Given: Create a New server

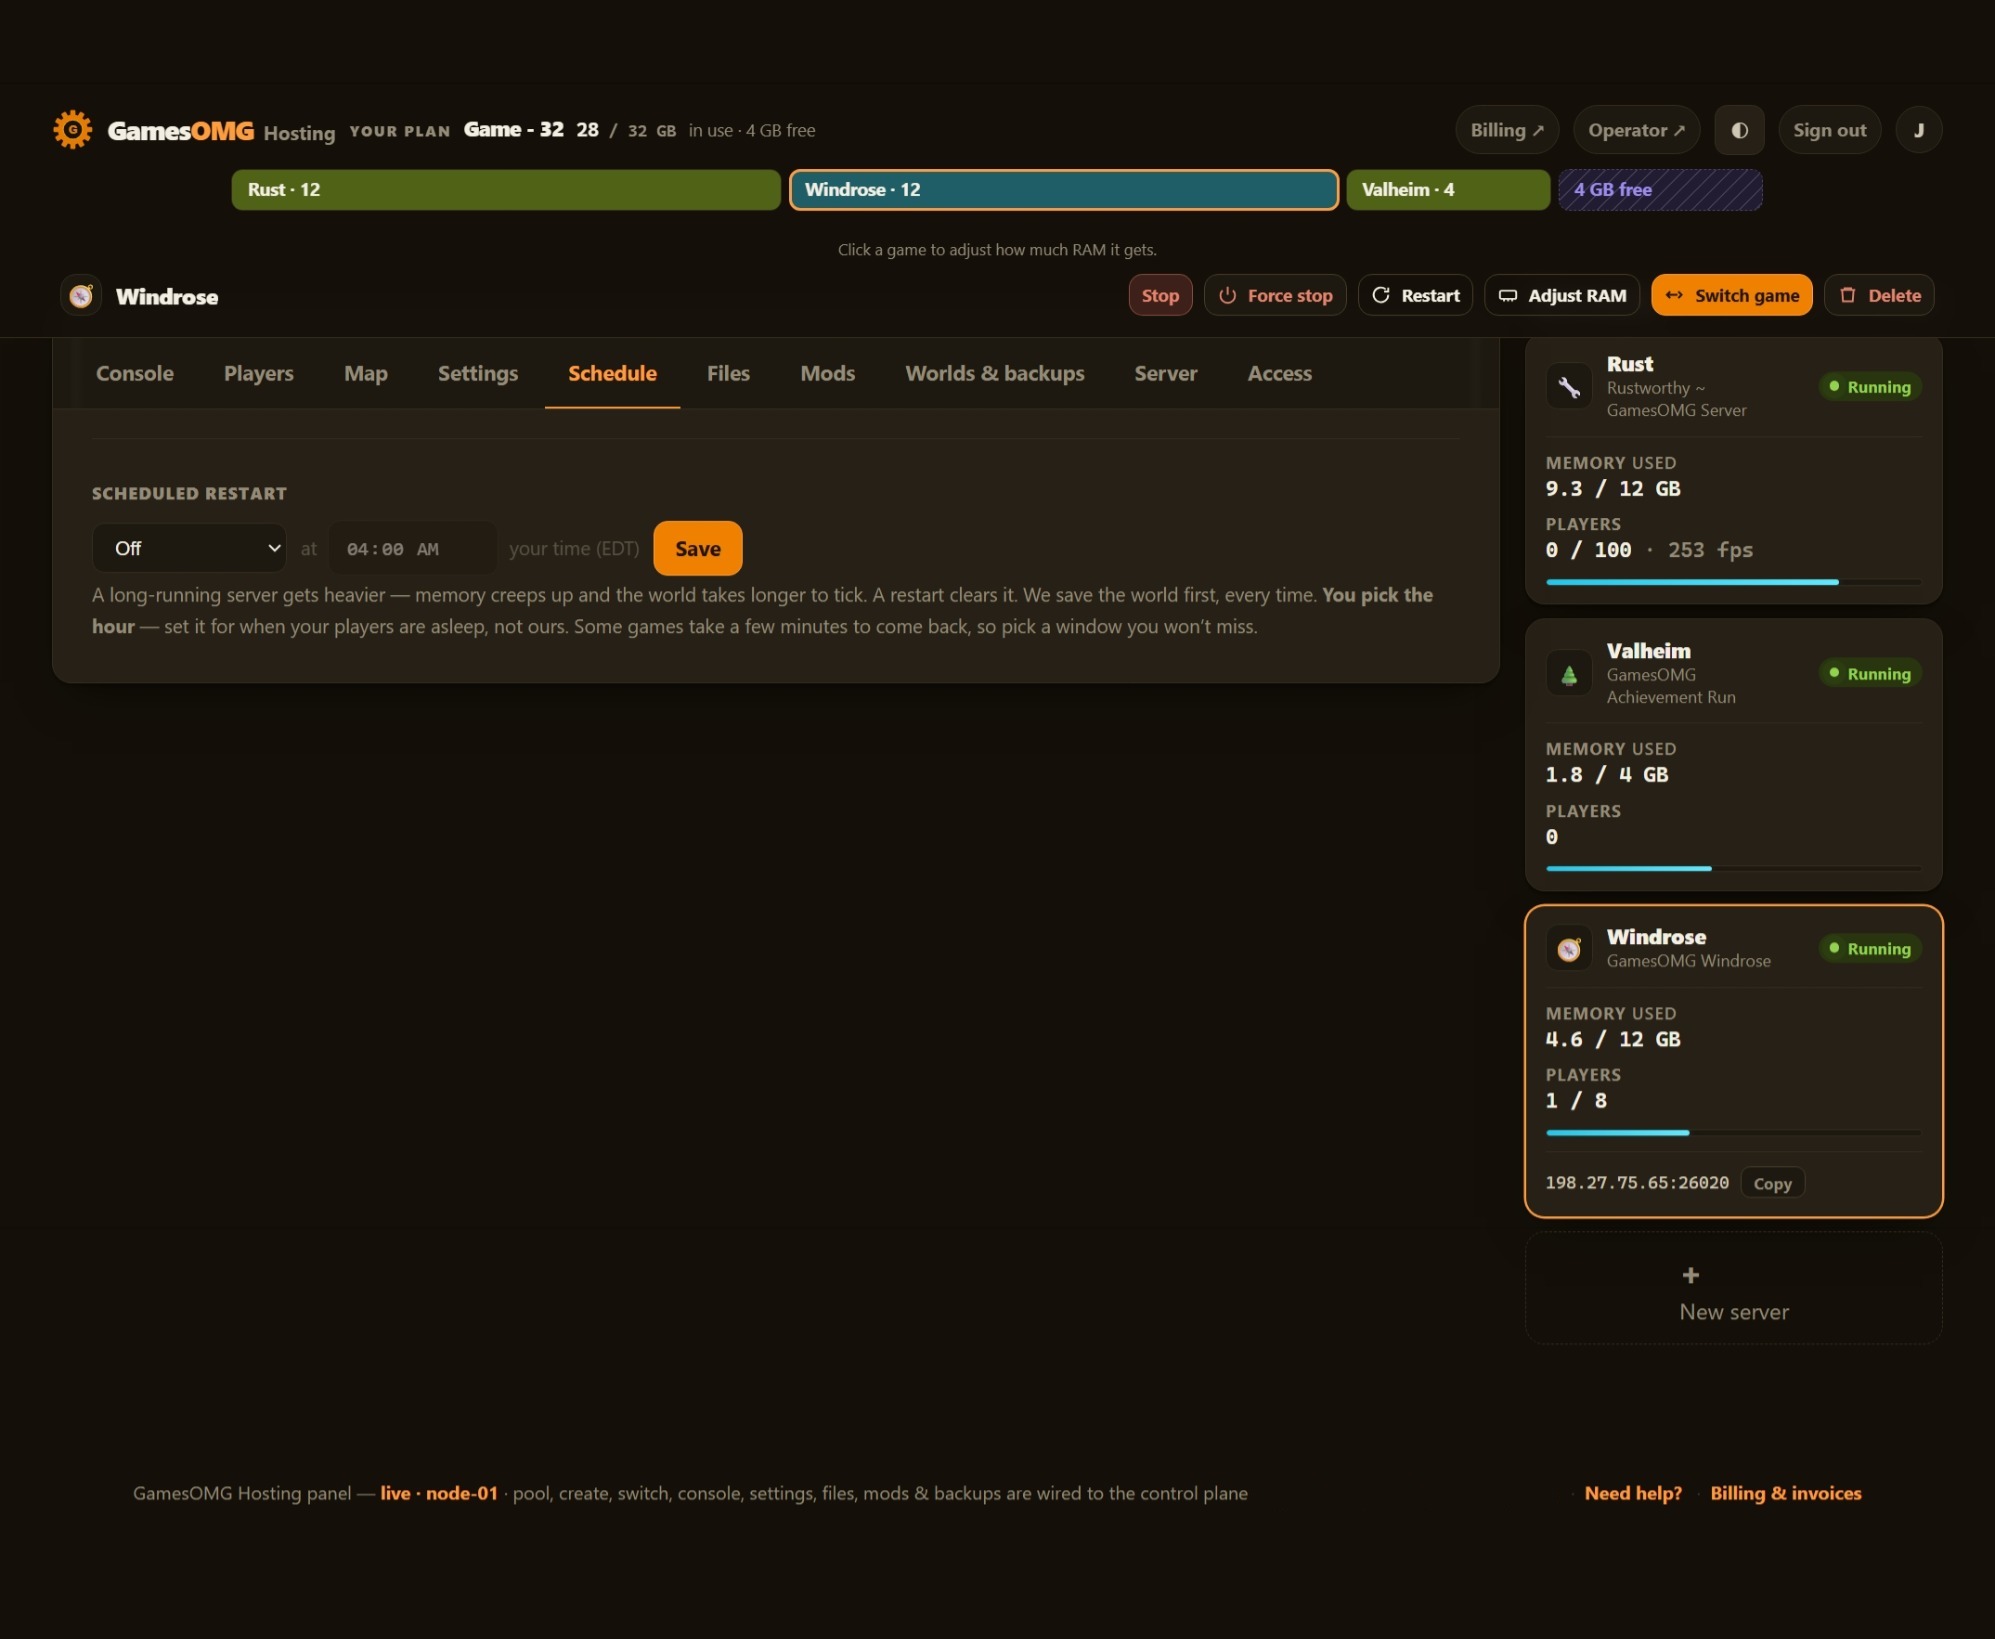Looking at the screenshot, I should 1734,1290.
